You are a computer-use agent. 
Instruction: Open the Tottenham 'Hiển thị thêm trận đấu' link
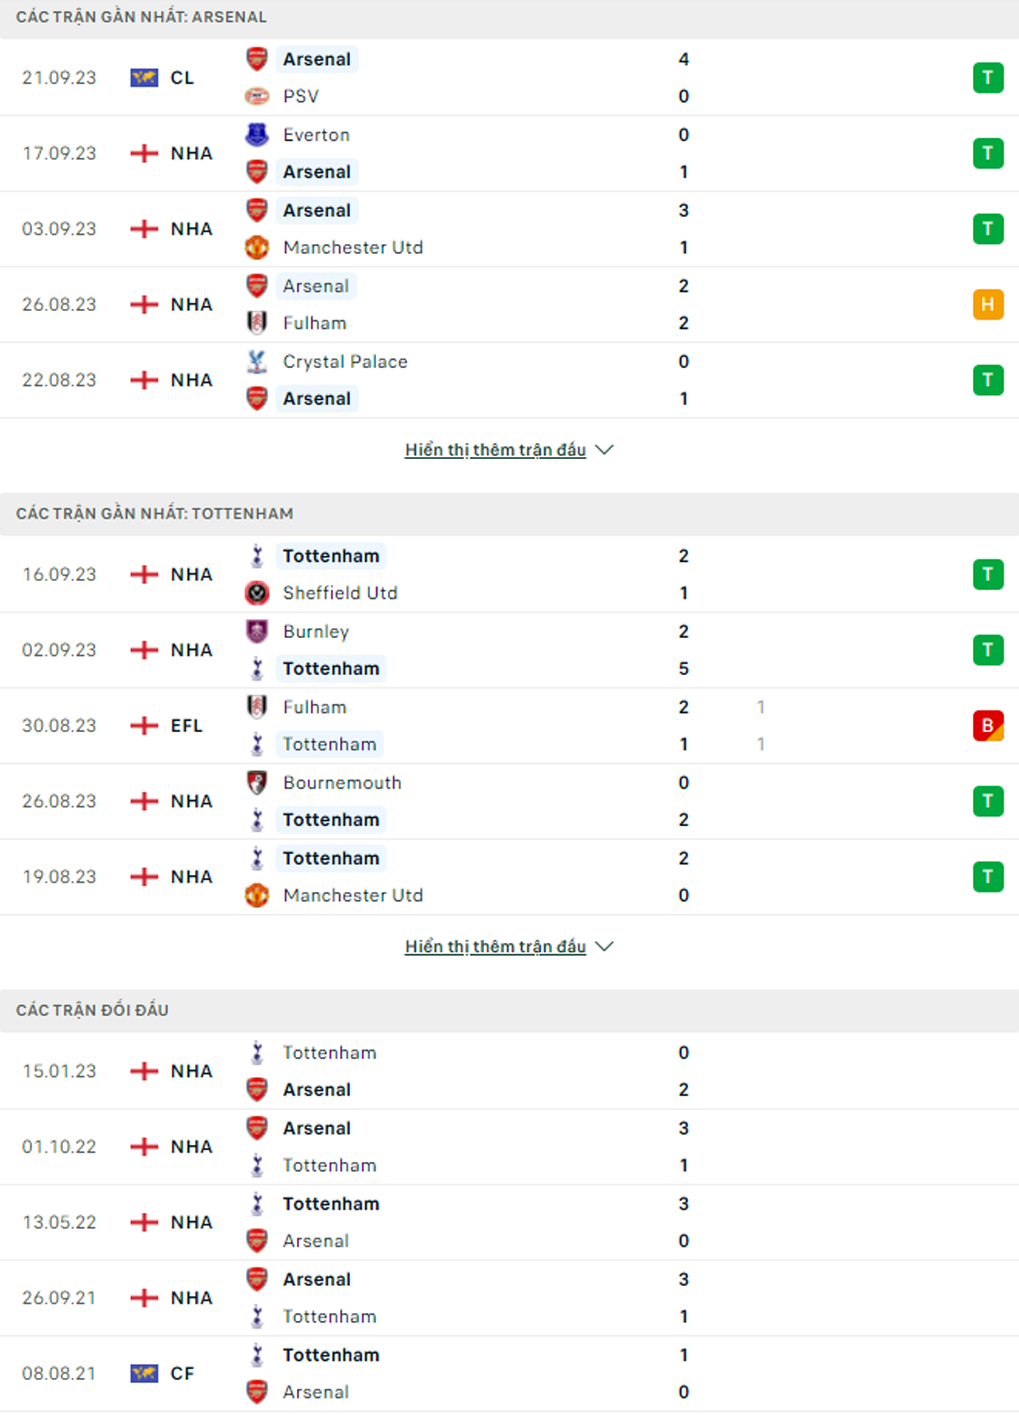(x=495, y=946)
